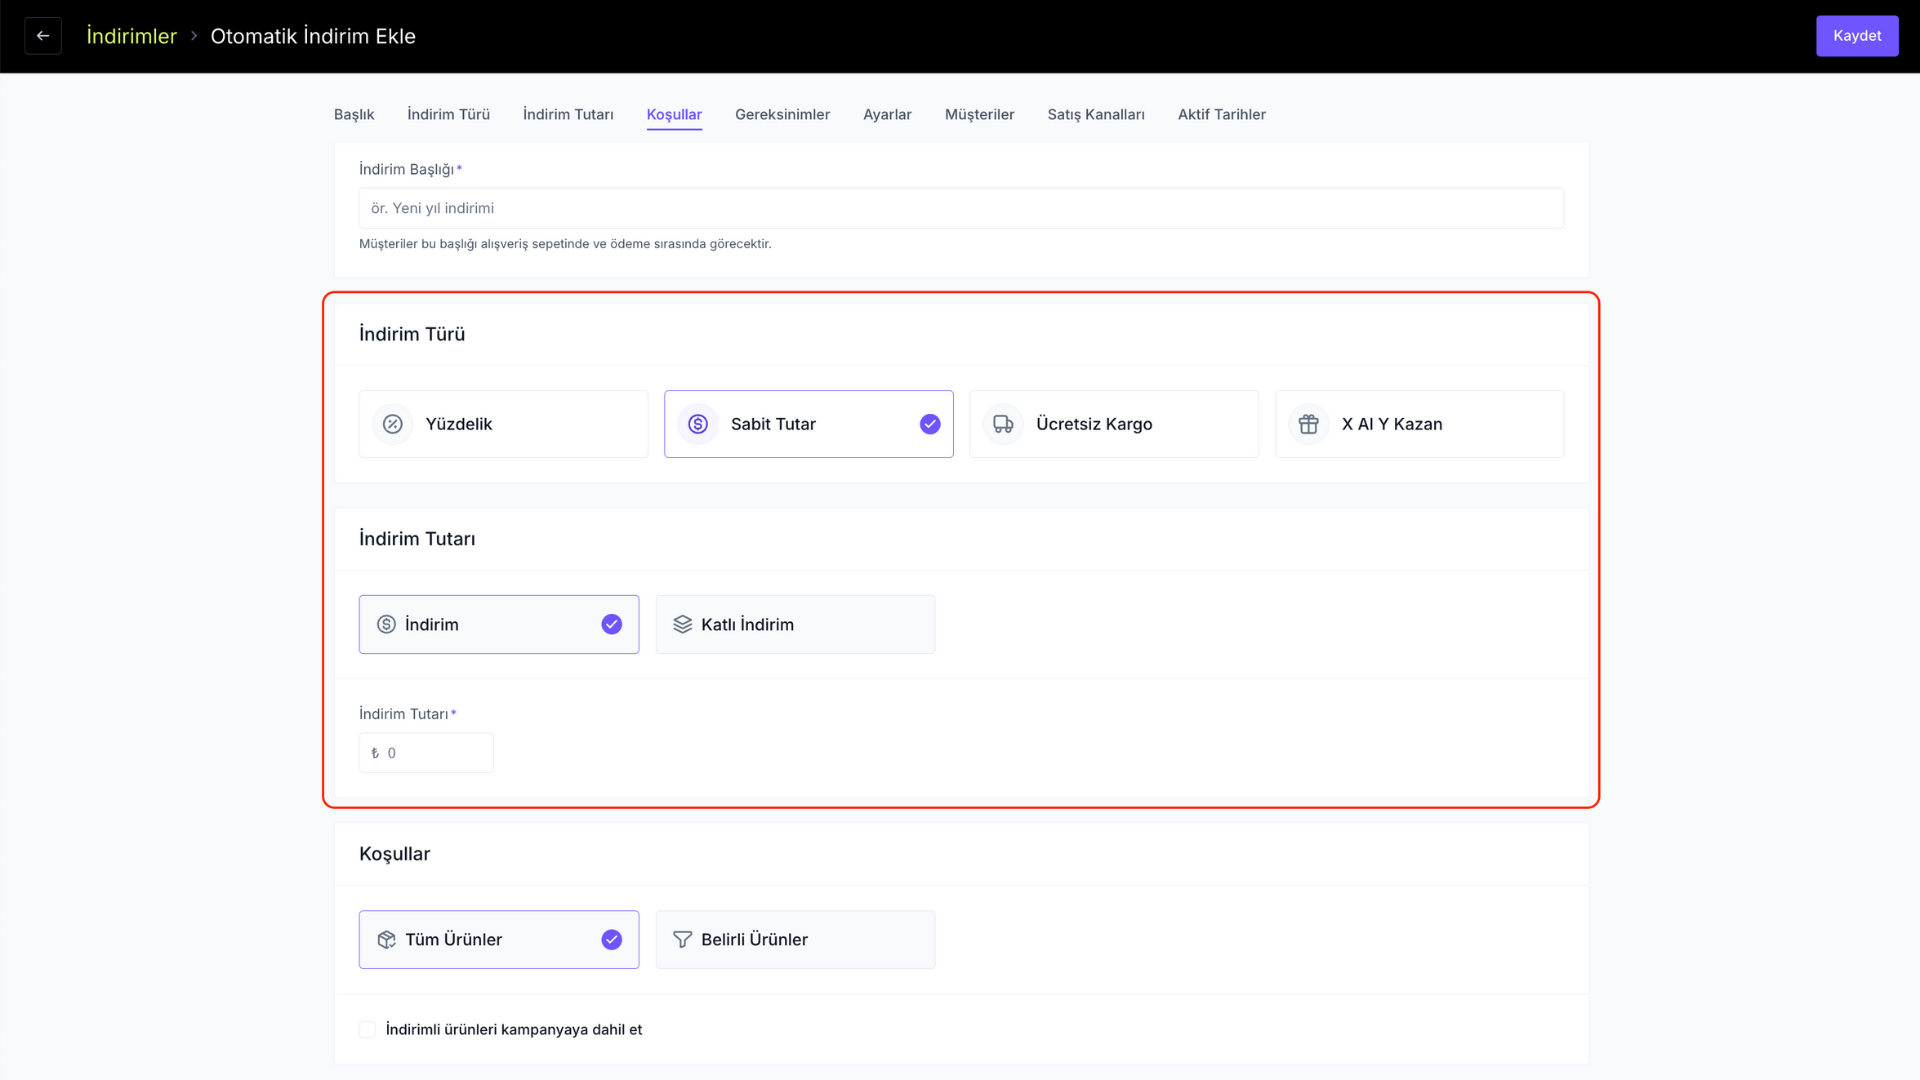Open the İndirimler breadcrumb link

(131, 36)
